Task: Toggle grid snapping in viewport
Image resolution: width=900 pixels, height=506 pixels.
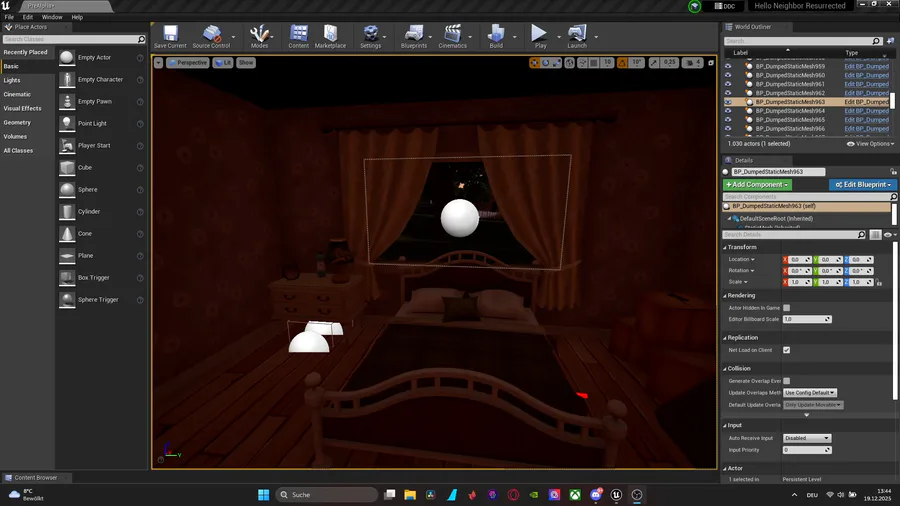Action: coord(594,63)
